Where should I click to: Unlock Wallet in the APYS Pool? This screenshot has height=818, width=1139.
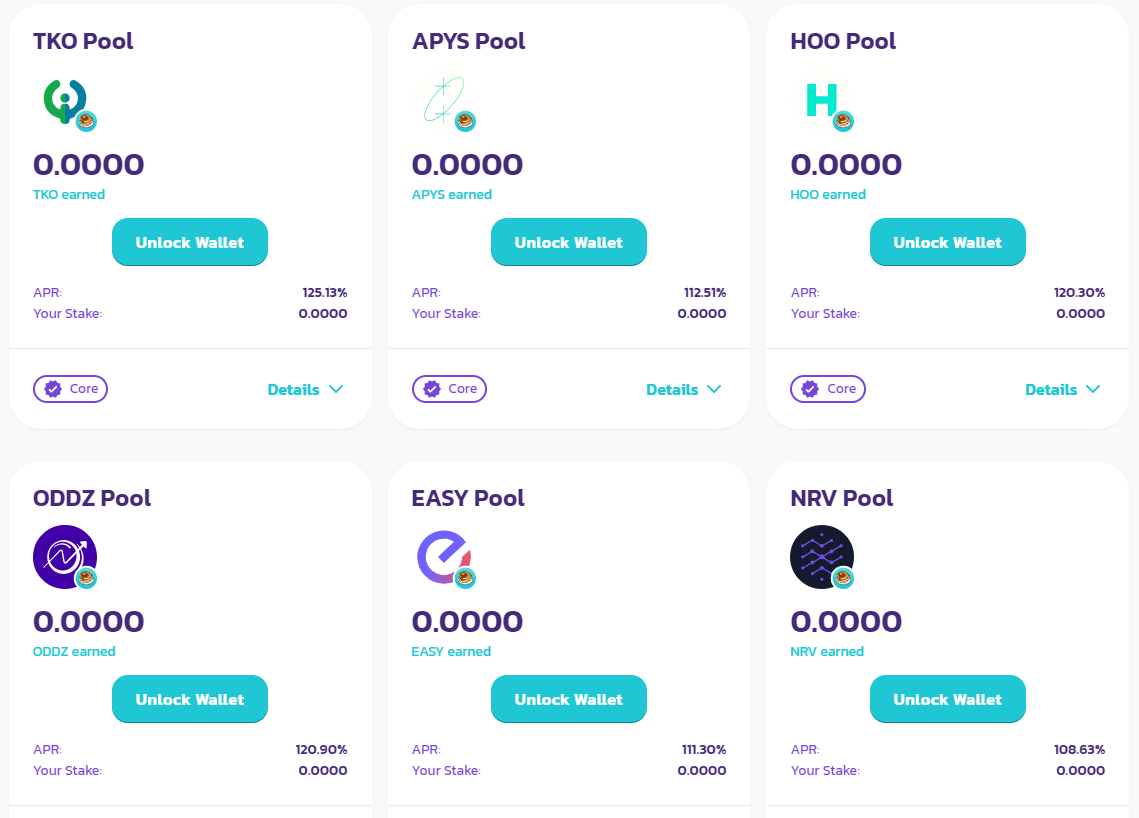(569, 242)
